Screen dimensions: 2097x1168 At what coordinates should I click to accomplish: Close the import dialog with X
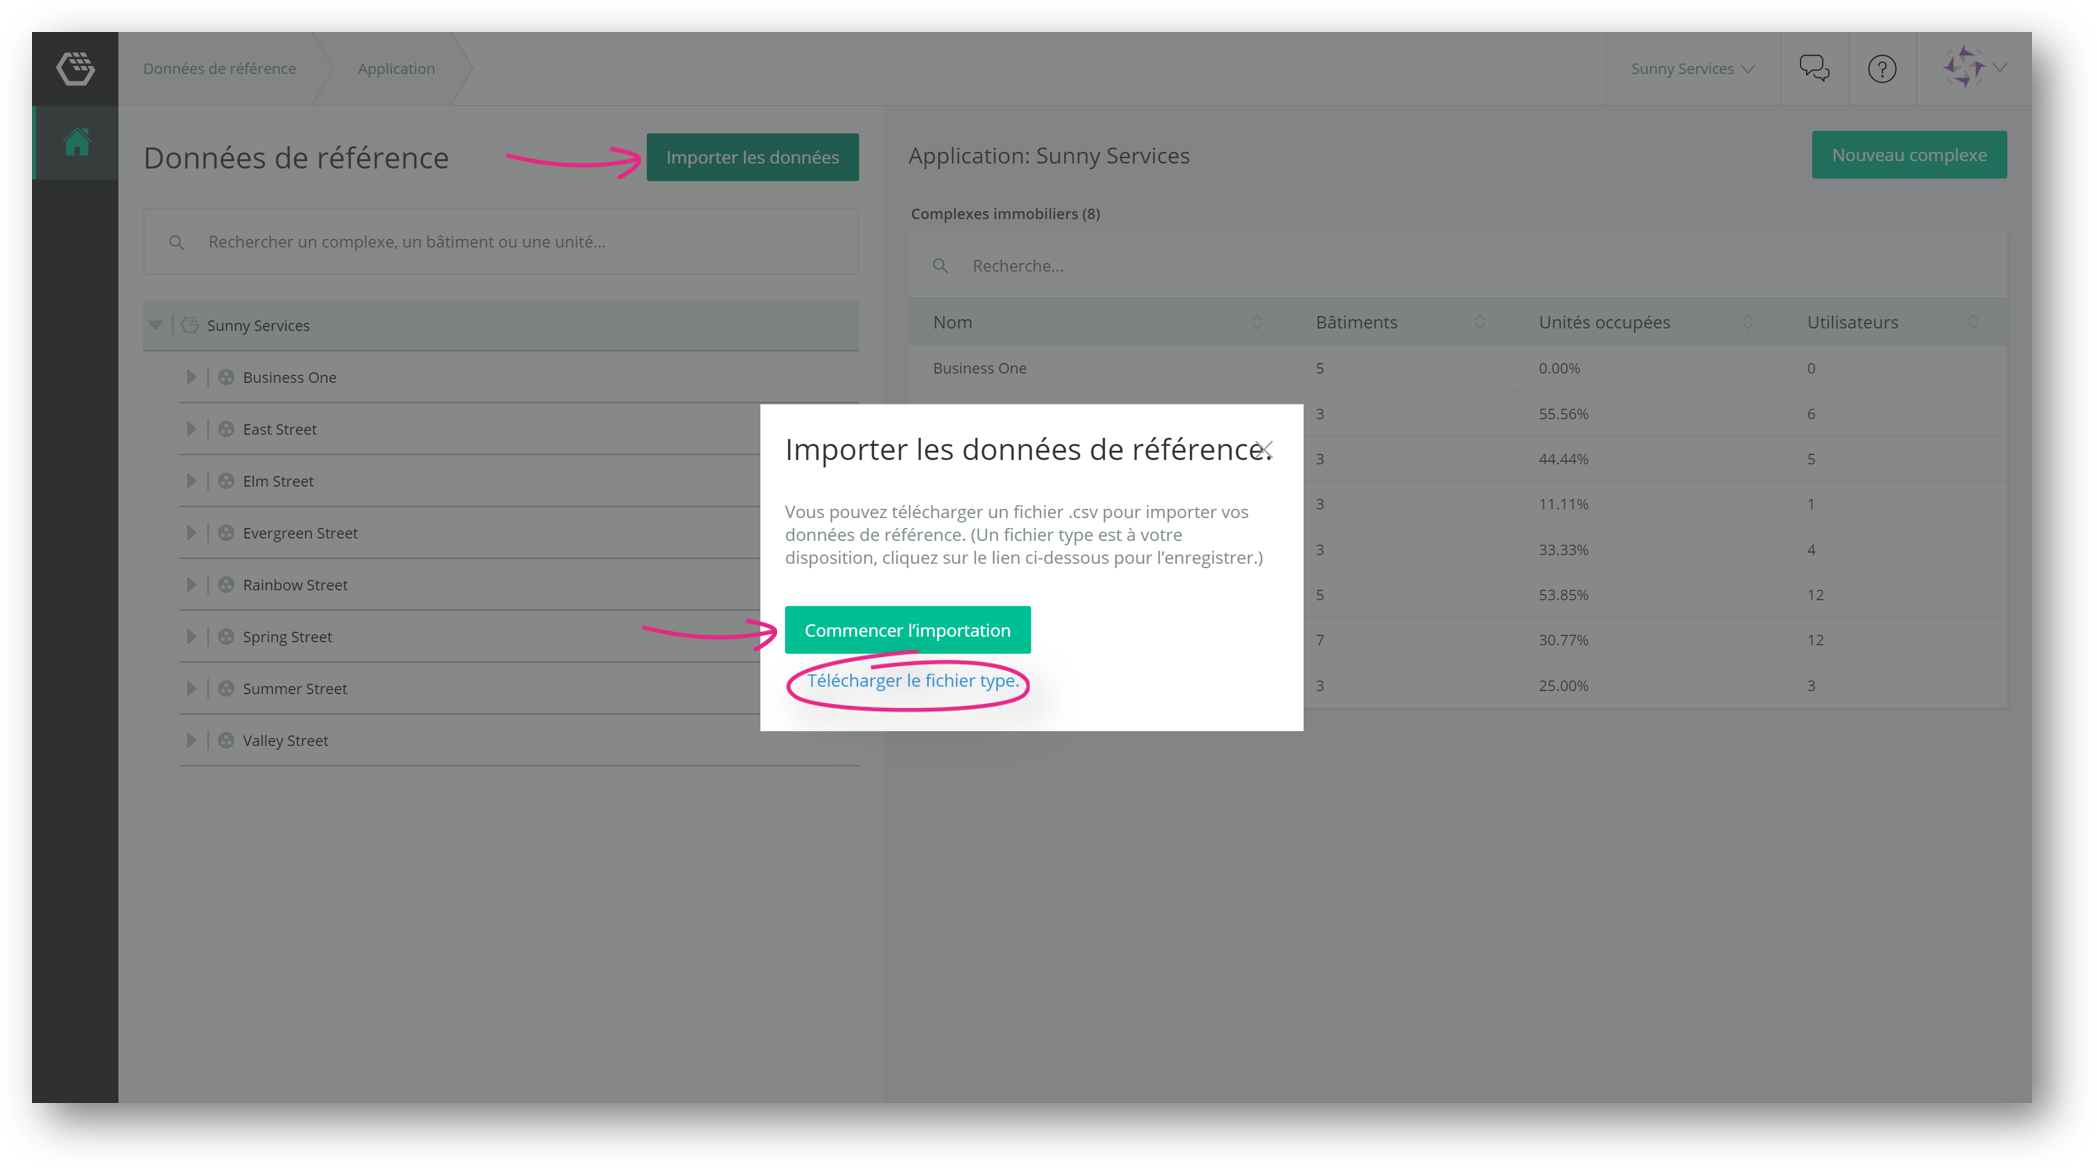tap(1265, 450)
